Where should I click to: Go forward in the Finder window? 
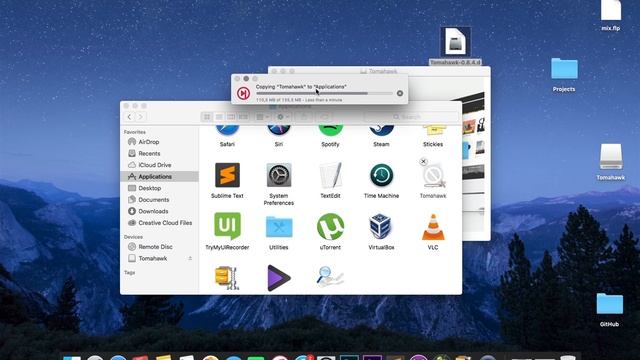[140, 117]
